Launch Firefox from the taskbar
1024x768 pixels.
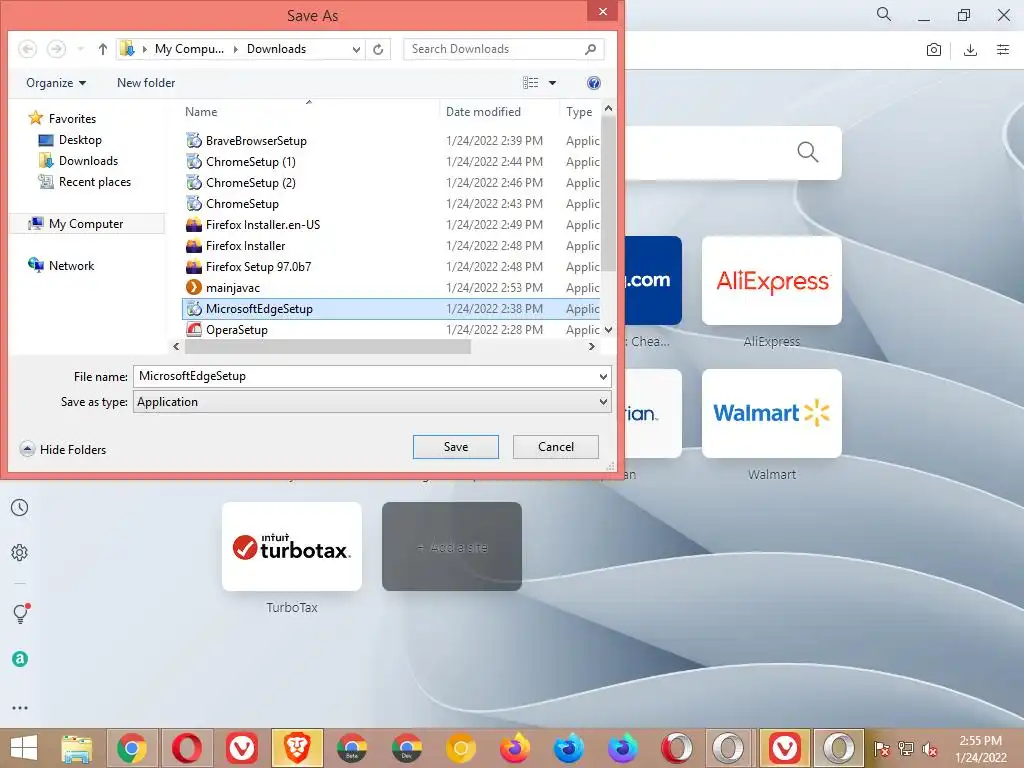coord(515,748)
